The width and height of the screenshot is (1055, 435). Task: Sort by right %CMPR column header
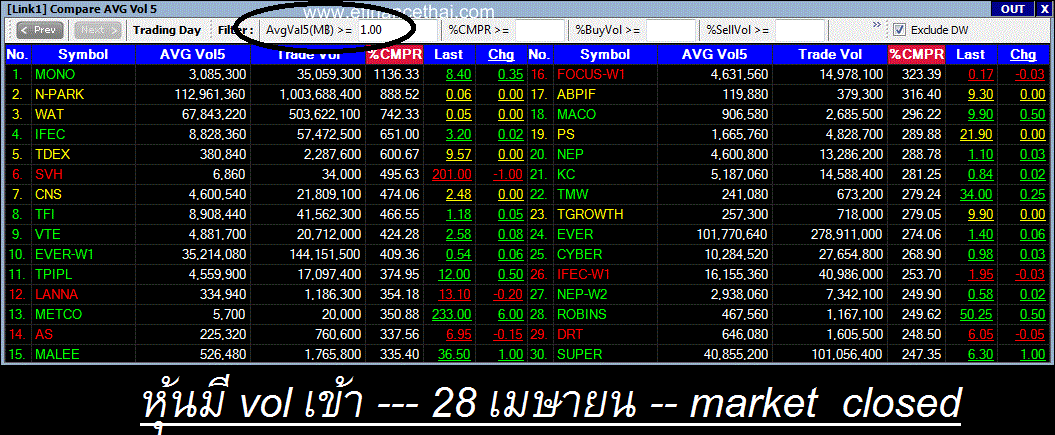(x=916, y=54)
